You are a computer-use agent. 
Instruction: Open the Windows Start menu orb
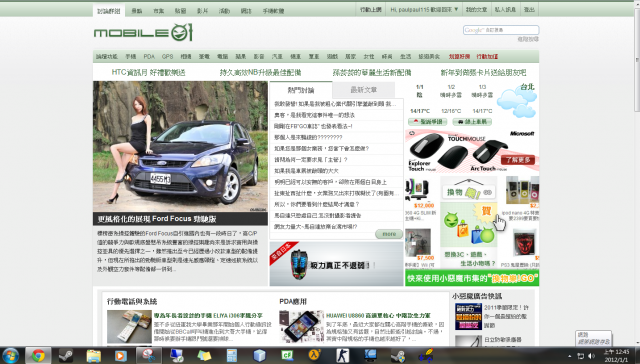click(10, 355)
